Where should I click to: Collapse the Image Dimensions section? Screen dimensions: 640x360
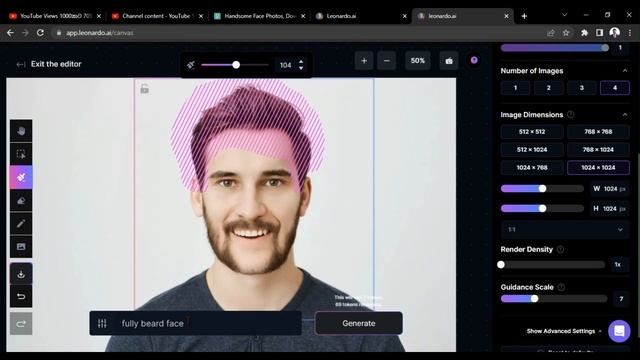tap(625, 115)
